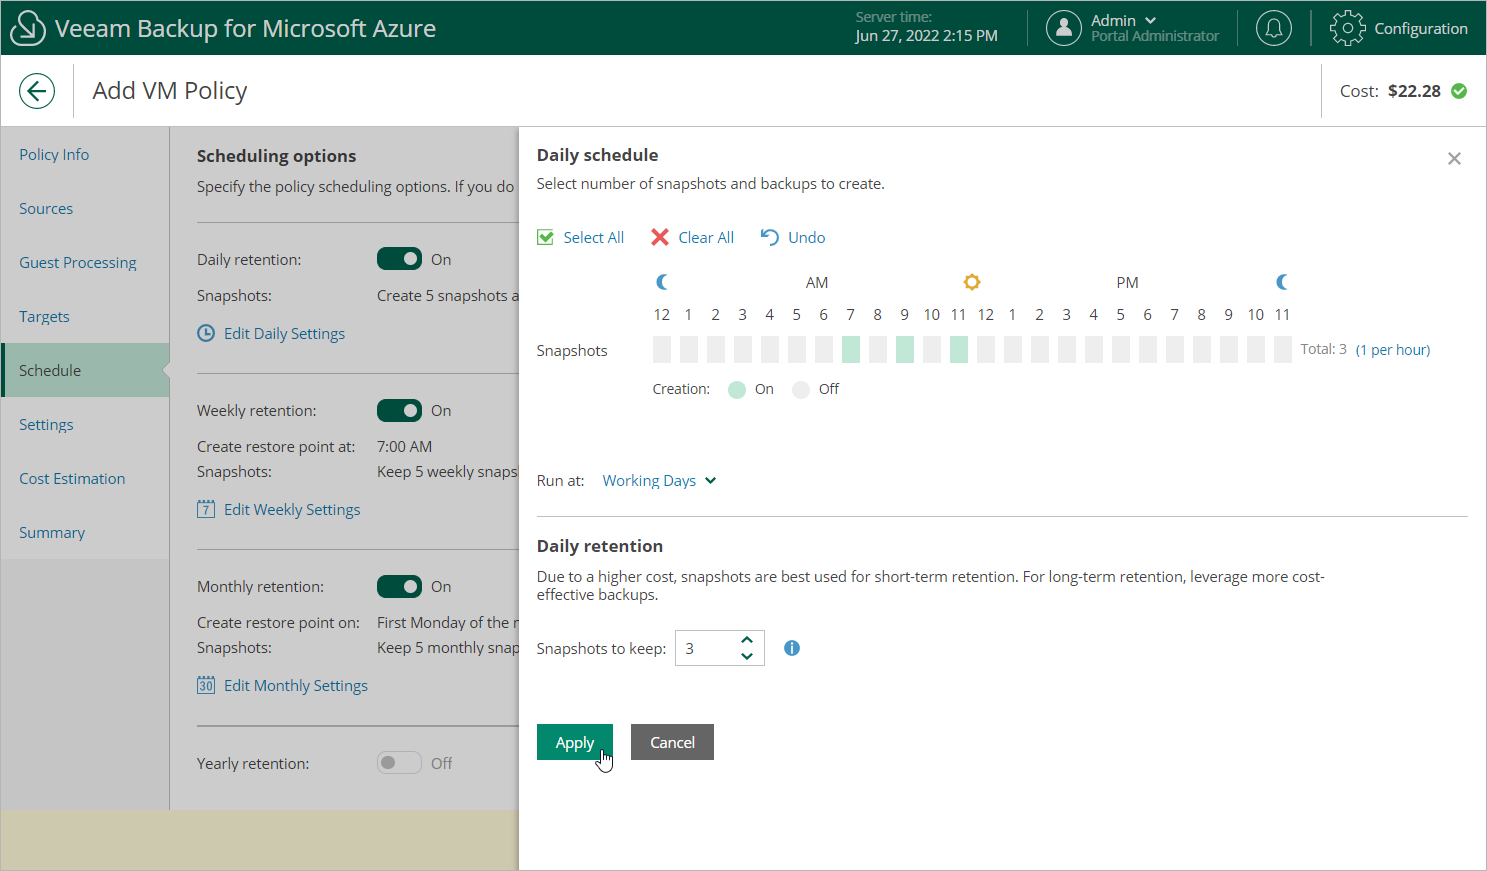
Task: Switch to the Guest Processing step
Action: pyautogui.click(x=78, y=263)
